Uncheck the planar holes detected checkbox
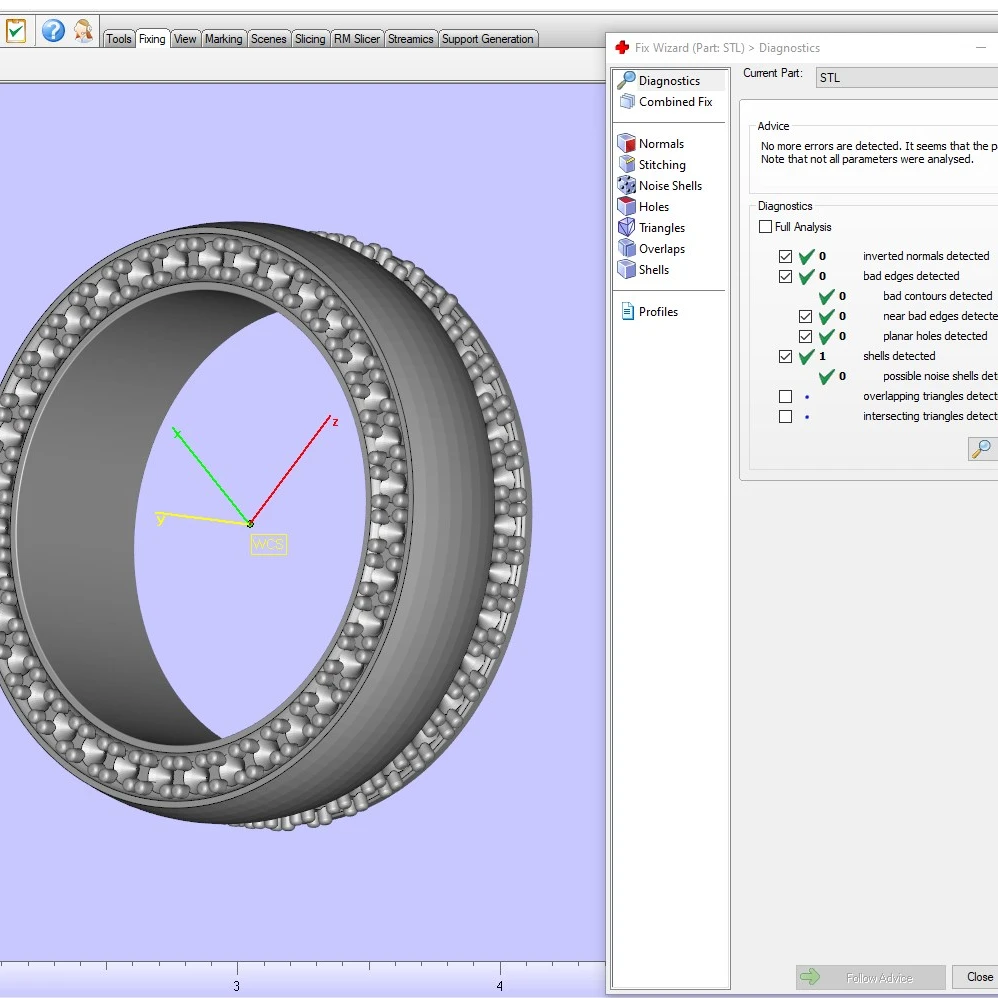The width and height of the screenshot is (998, 998). point(805,336)
